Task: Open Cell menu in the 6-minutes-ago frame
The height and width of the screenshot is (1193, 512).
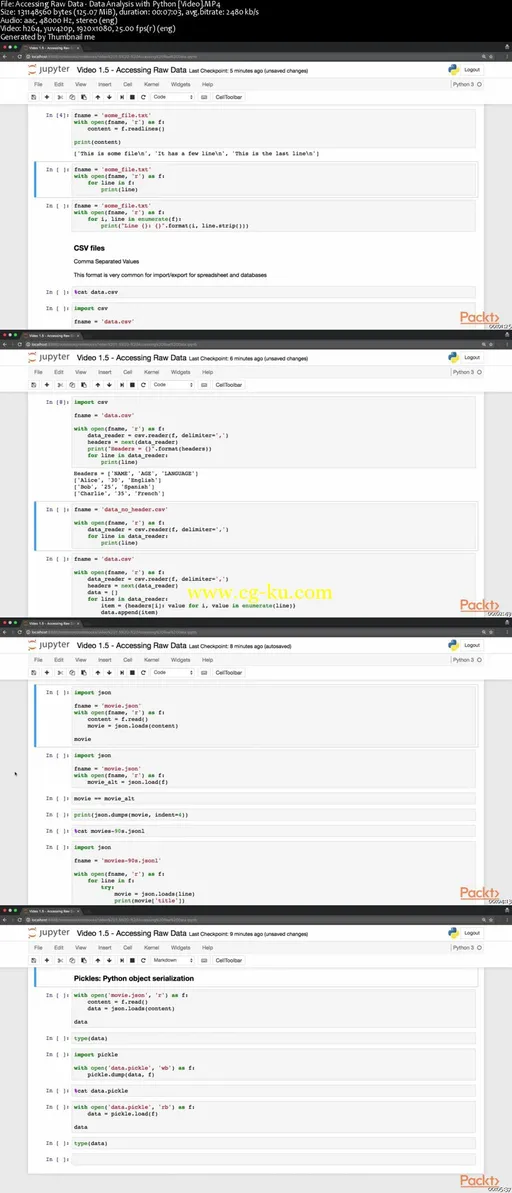Action: (x=128, y=372)
